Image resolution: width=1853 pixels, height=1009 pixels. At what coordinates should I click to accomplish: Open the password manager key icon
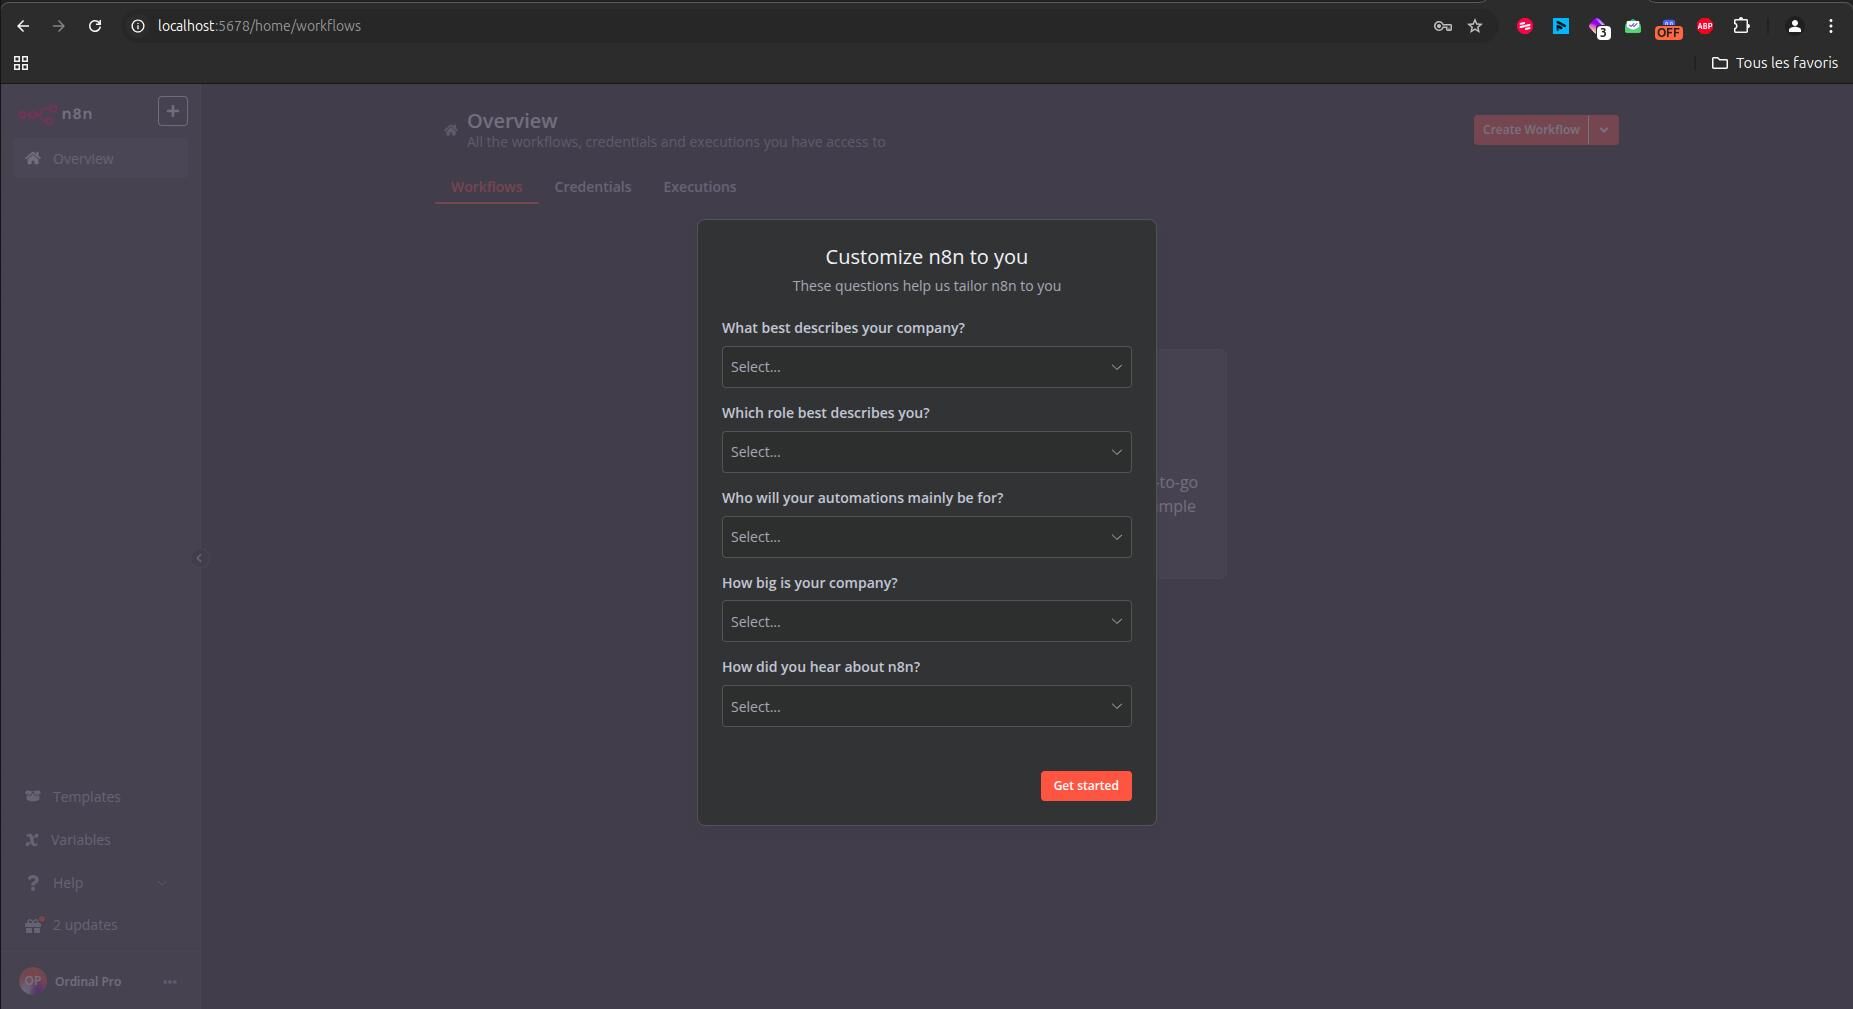pyautogui.click(x=1441, y=27)
